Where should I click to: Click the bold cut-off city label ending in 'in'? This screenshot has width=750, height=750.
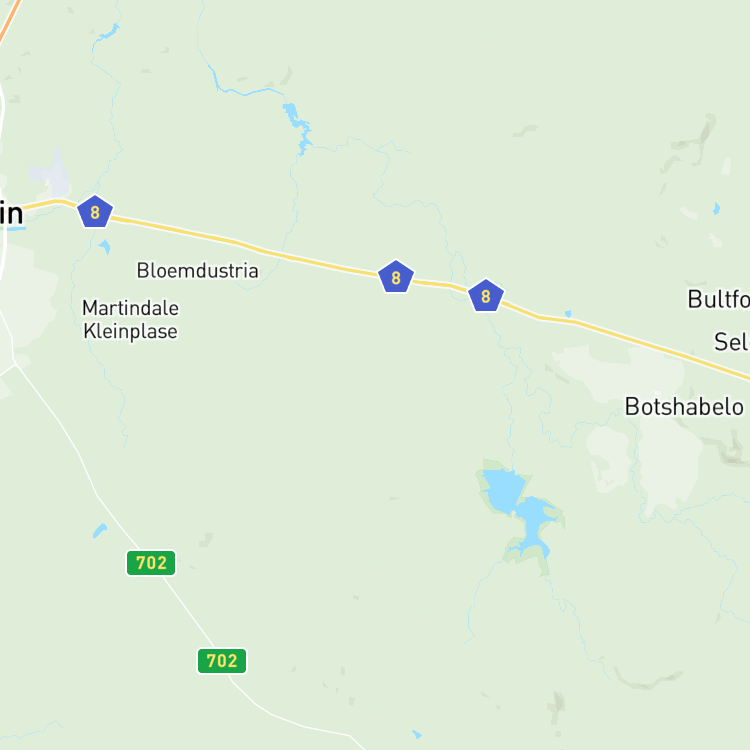click(x=11, y=213)
